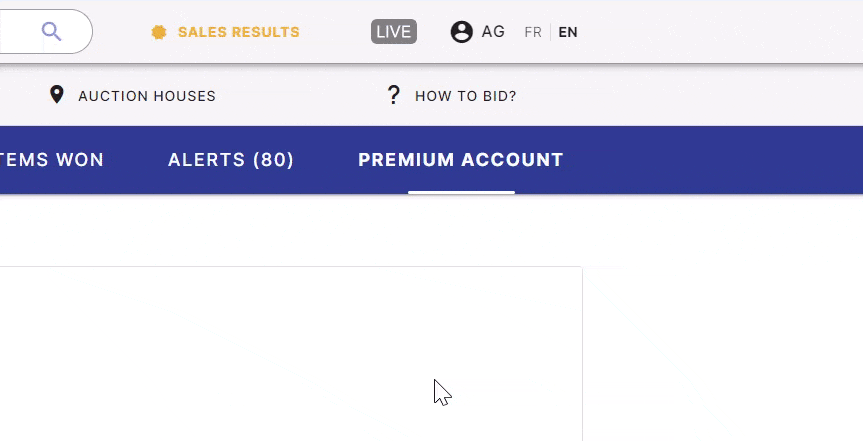Select the EN language option
863x441 pixels.
click(x=568, y=32)
